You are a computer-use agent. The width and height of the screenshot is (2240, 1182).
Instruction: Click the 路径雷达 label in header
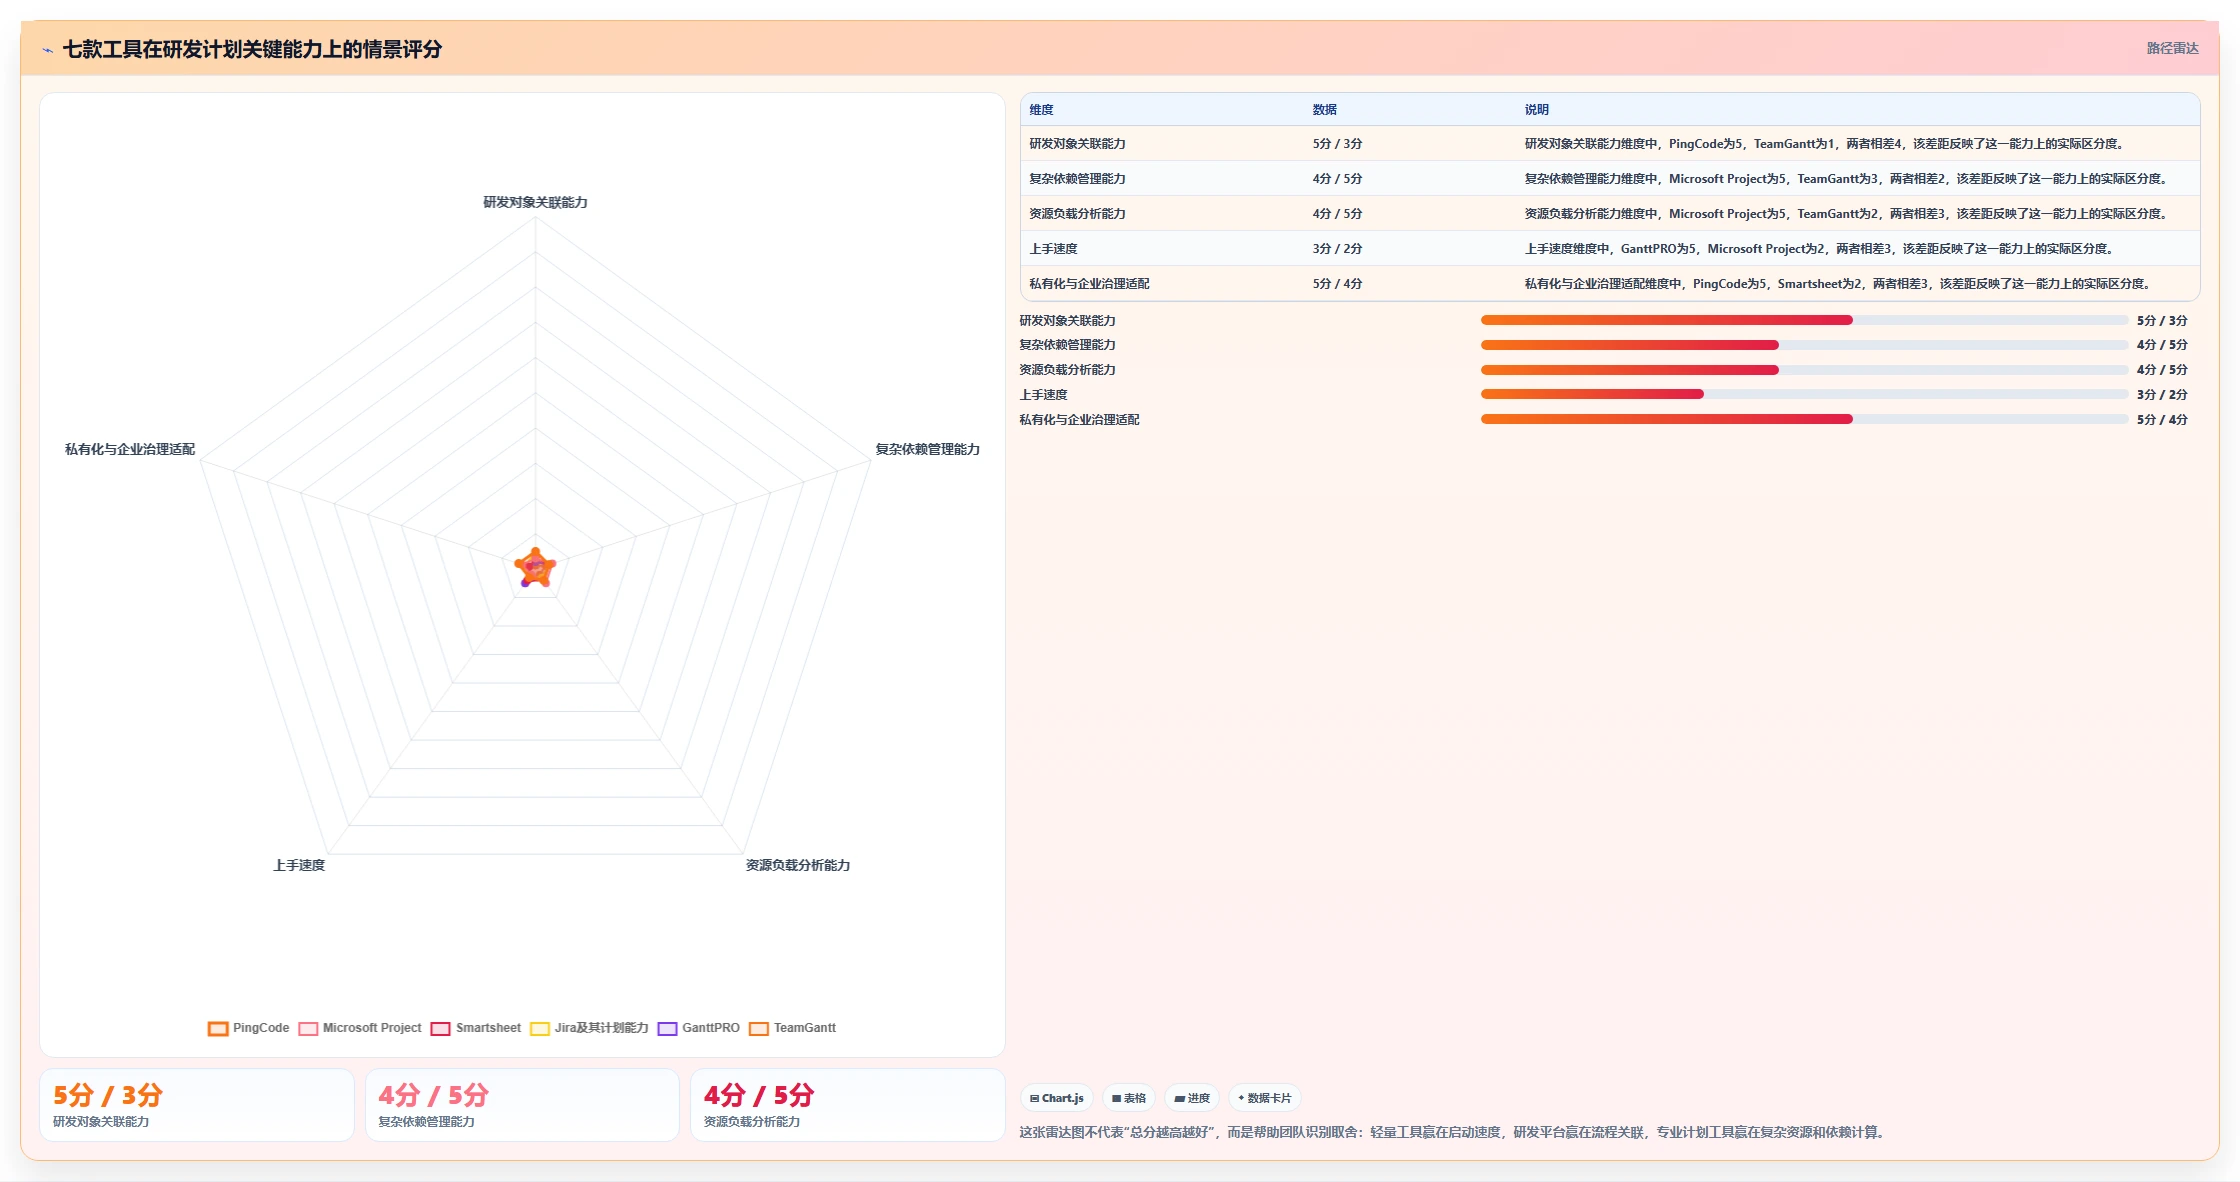2172,48
